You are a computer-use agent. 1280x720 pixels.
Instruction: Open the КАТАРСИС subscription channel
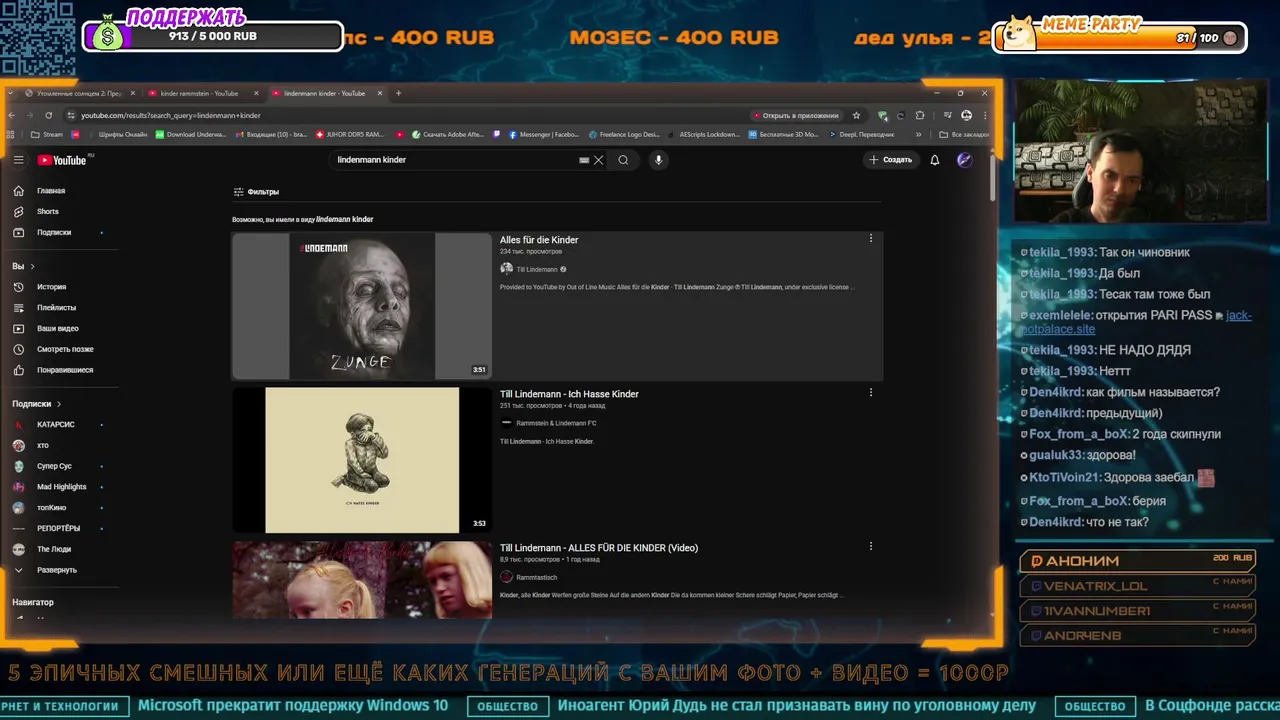[x=56, y=425]
